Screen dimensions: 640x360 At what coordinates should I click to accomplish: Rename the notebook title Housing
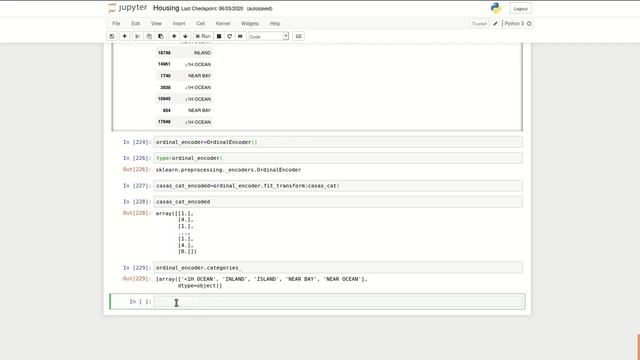point(166,8)
